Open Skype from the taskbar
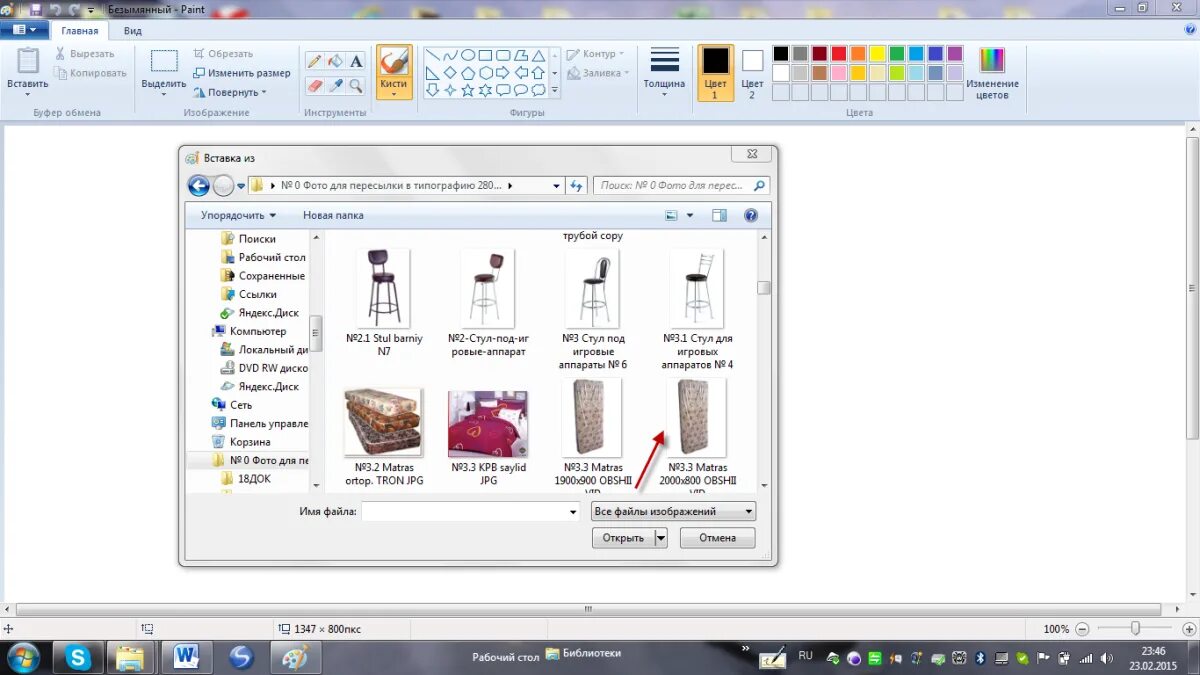 pyautogui.click(x=78, y=657)
